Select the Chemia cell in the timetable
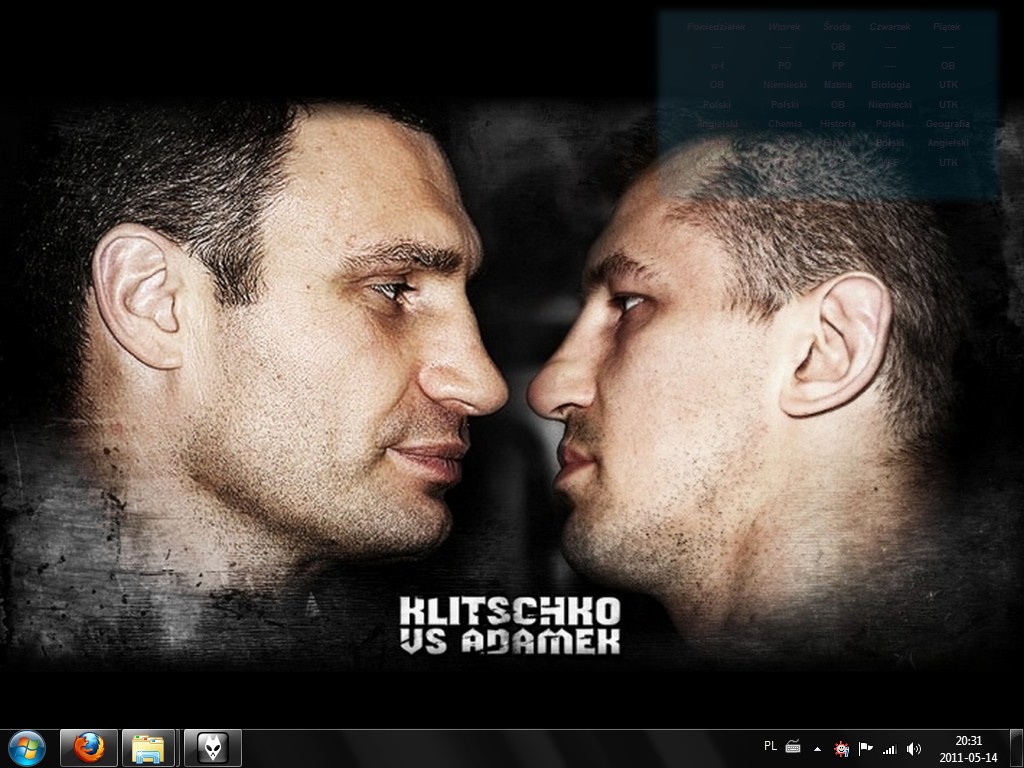1024x768 pixels. pyautogui.click(x=785, y=124)
